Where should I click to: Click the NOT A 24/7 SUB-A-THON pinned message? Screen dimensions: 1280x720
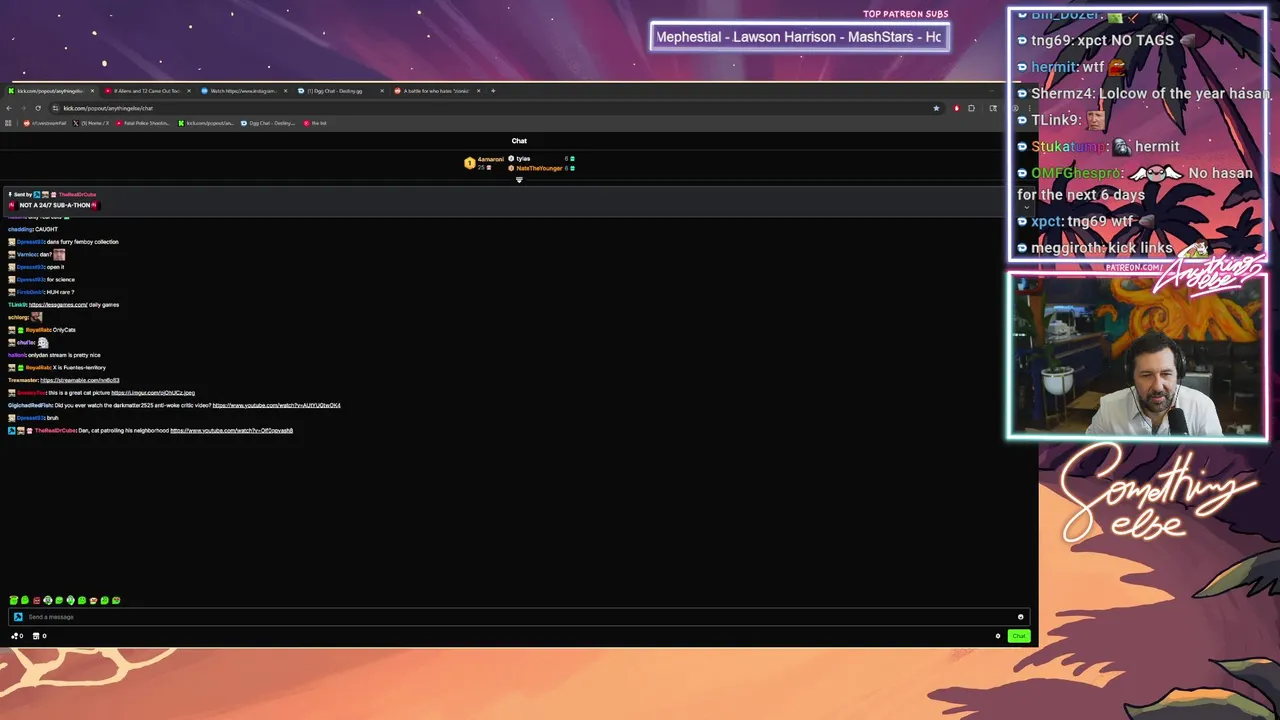[57, 205]
